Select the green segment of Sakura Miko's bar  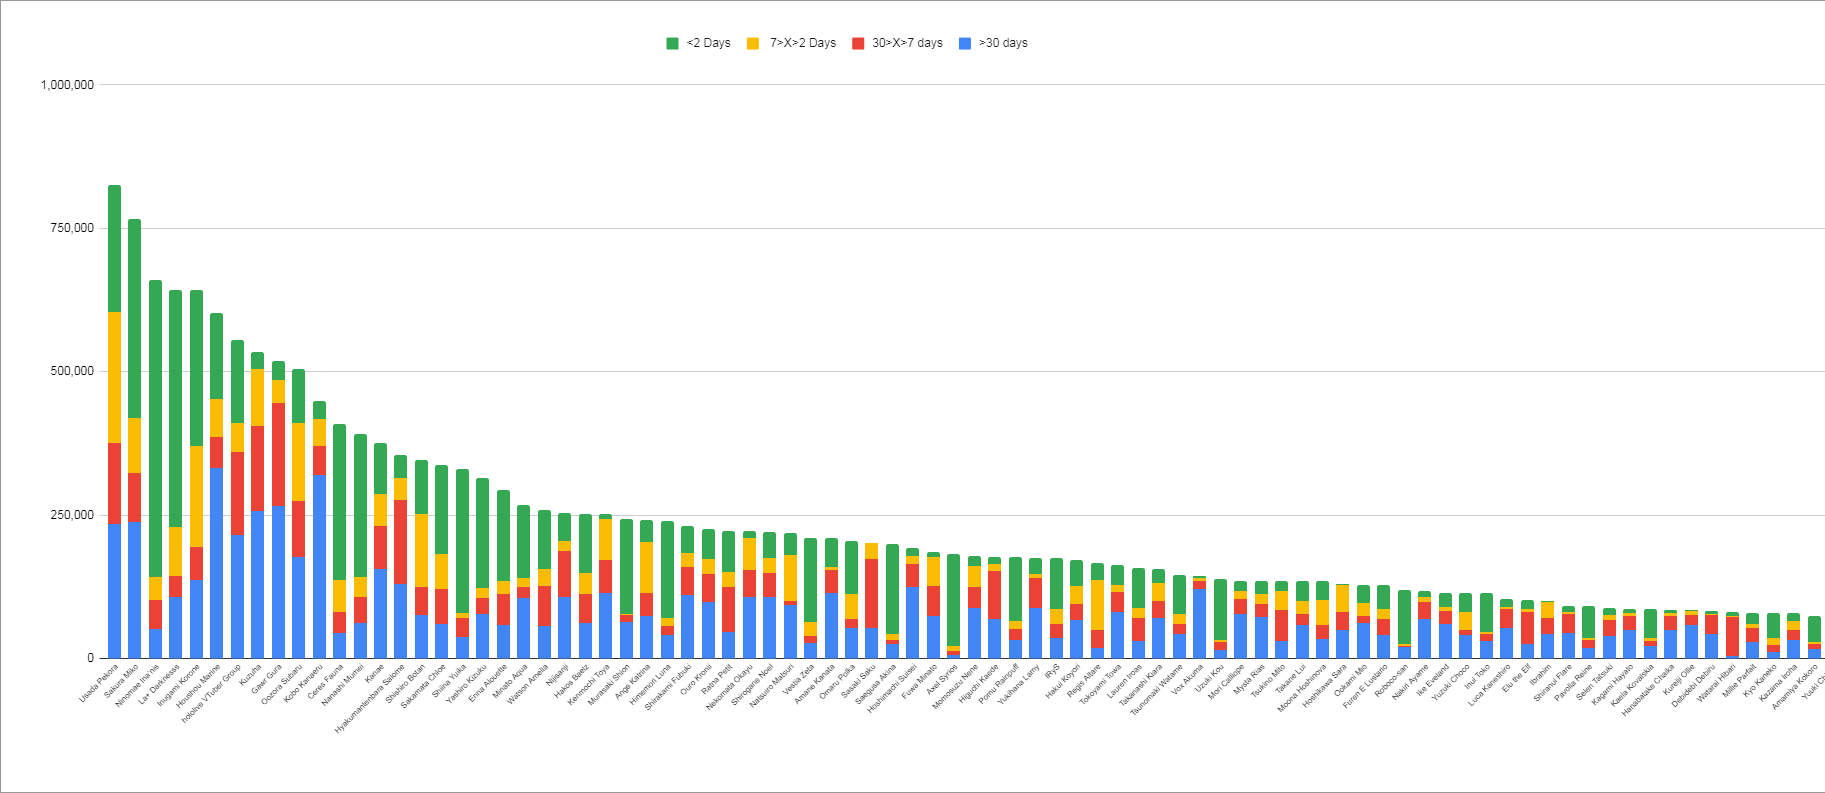click(135, 318)
